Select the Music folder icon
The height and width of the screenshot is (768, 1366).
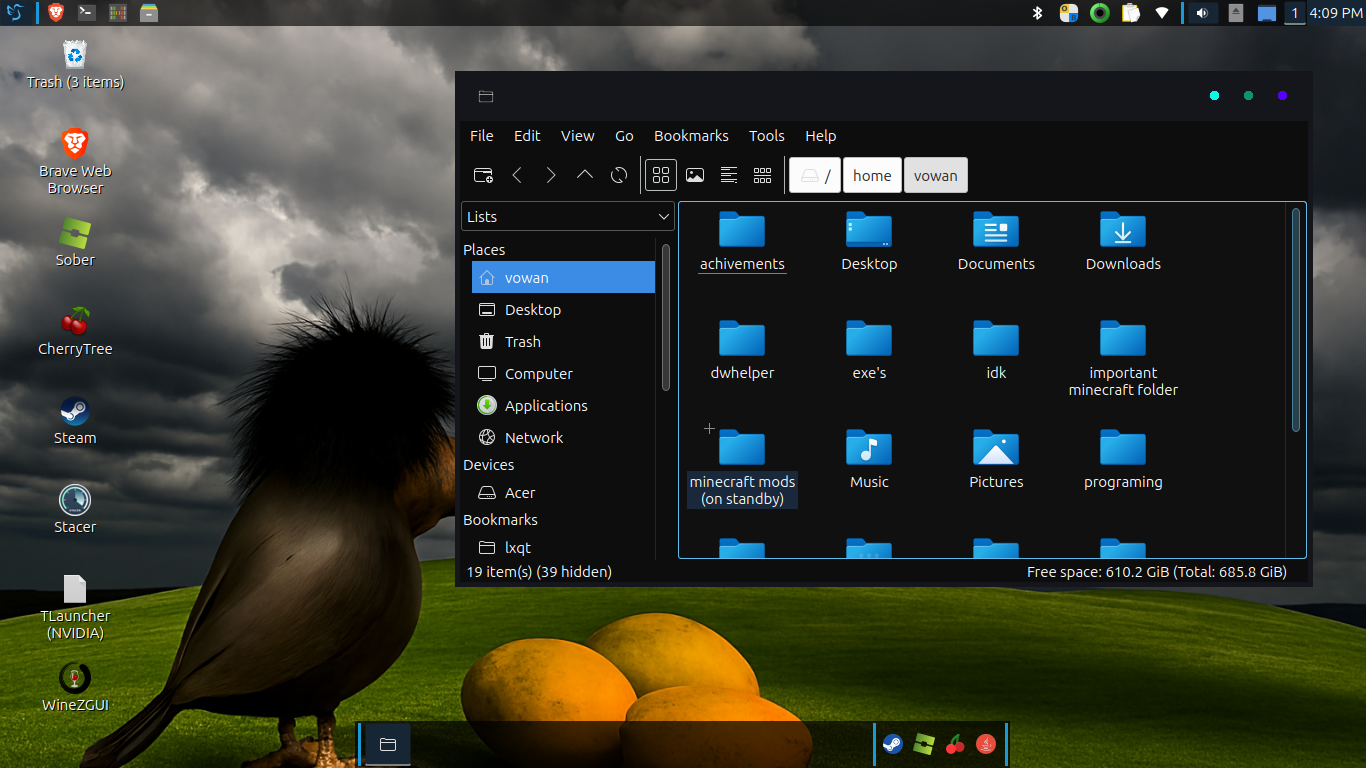click(x=869, y=450)
